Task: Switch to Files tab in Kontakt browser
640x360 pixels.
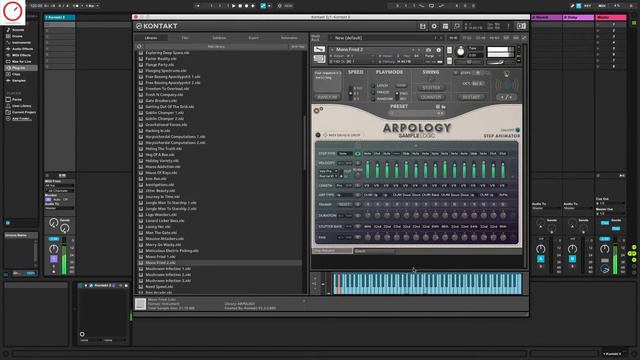Action: point(185,38)
